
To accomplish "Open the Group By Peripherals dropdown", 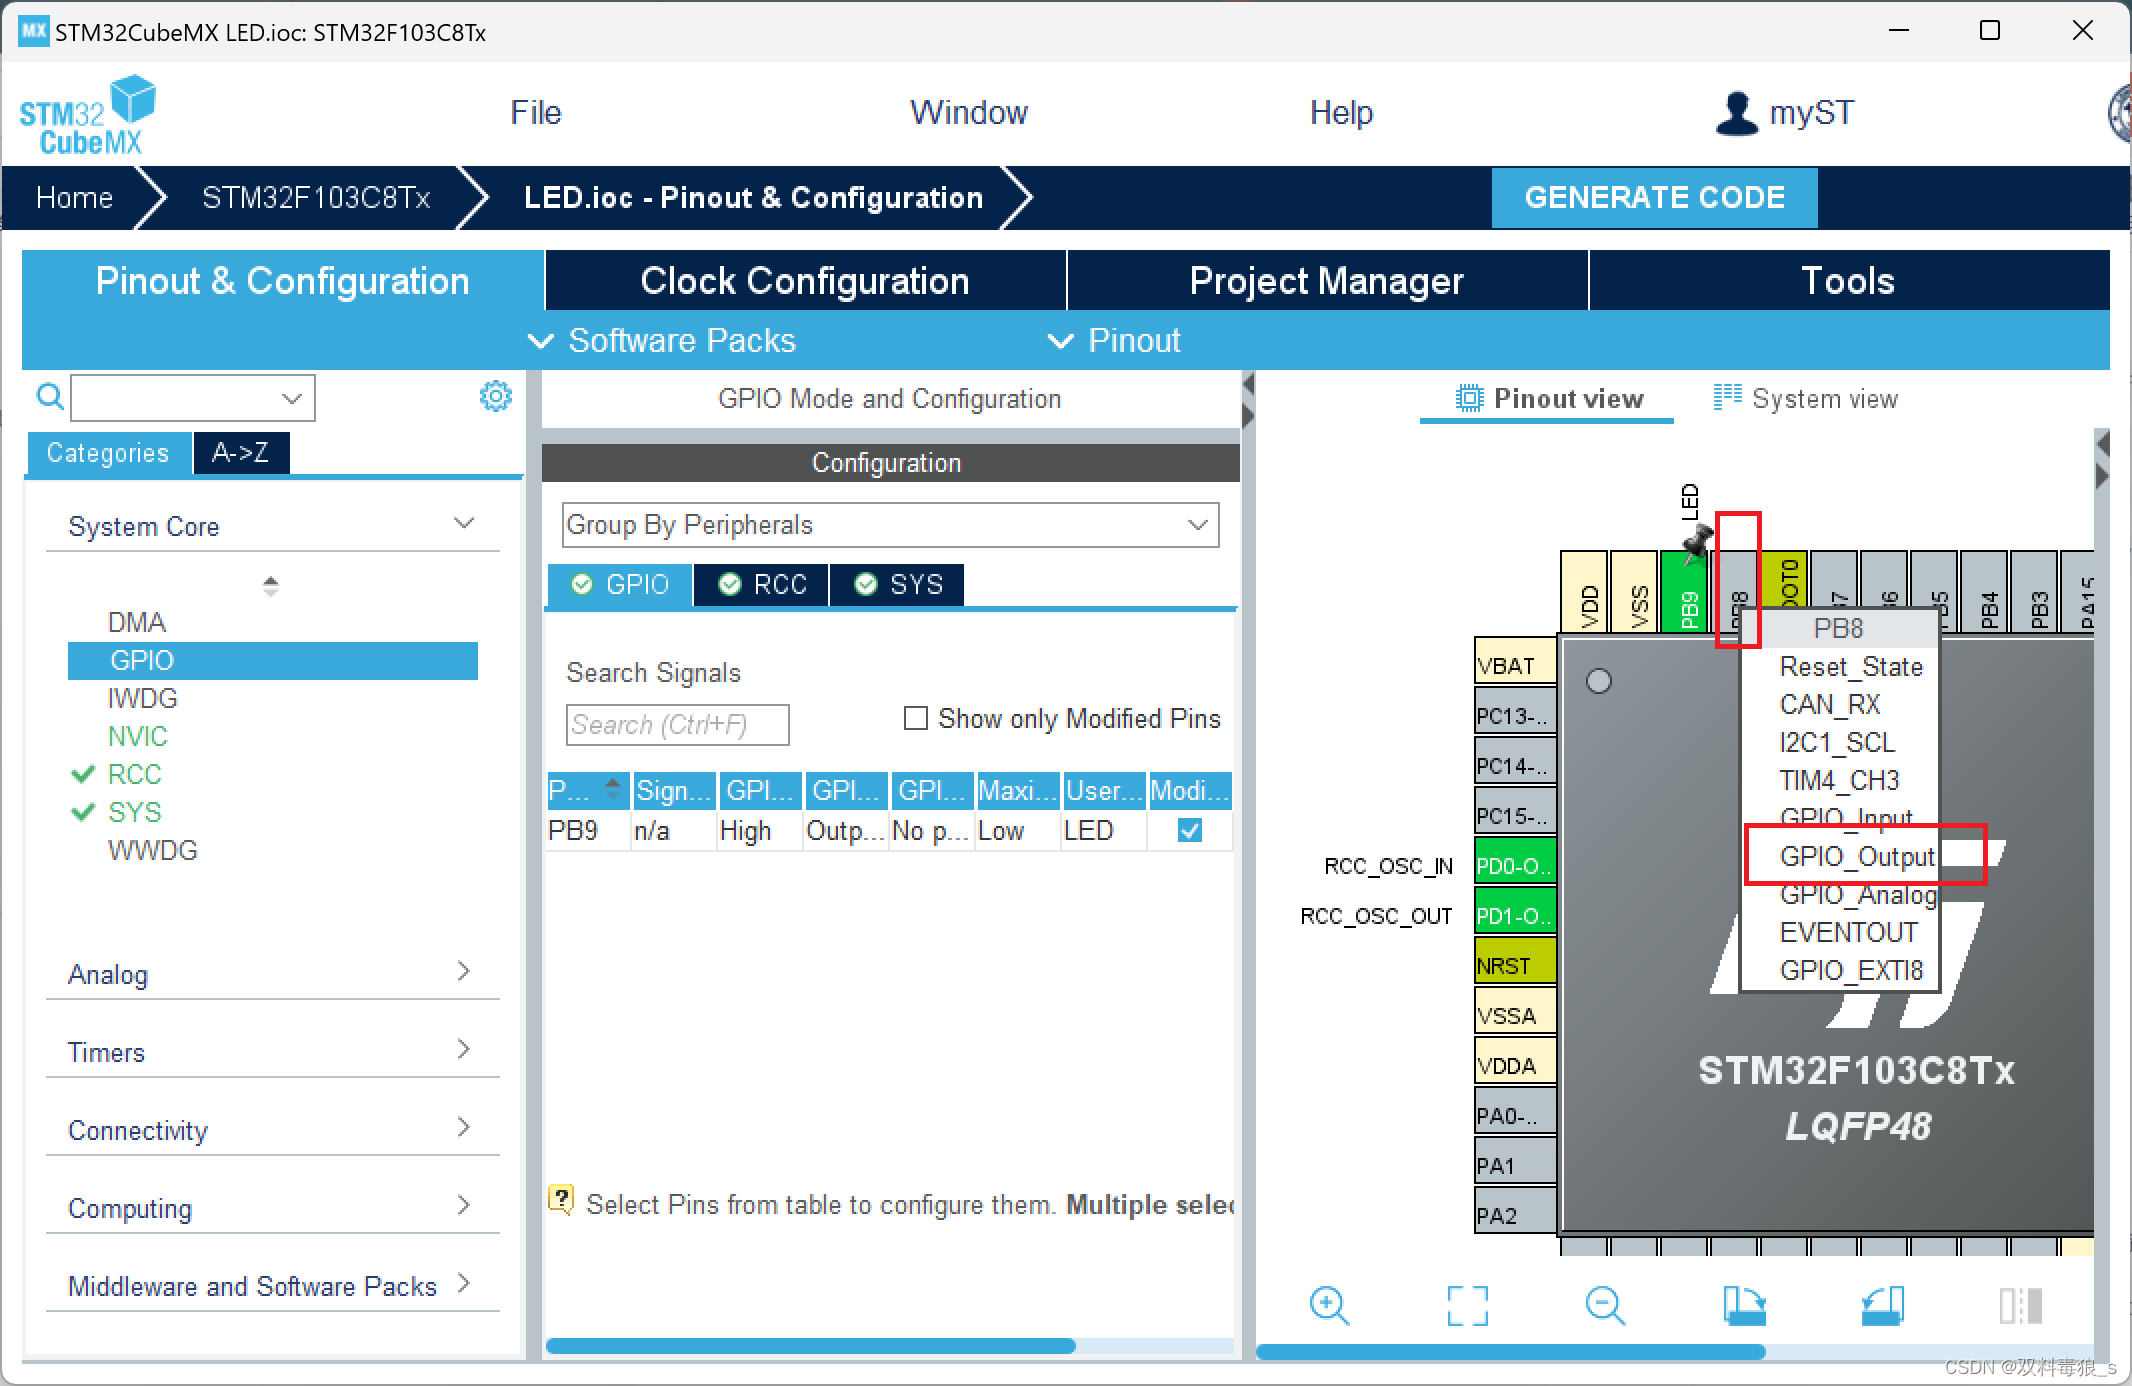I will click(890, 525).
